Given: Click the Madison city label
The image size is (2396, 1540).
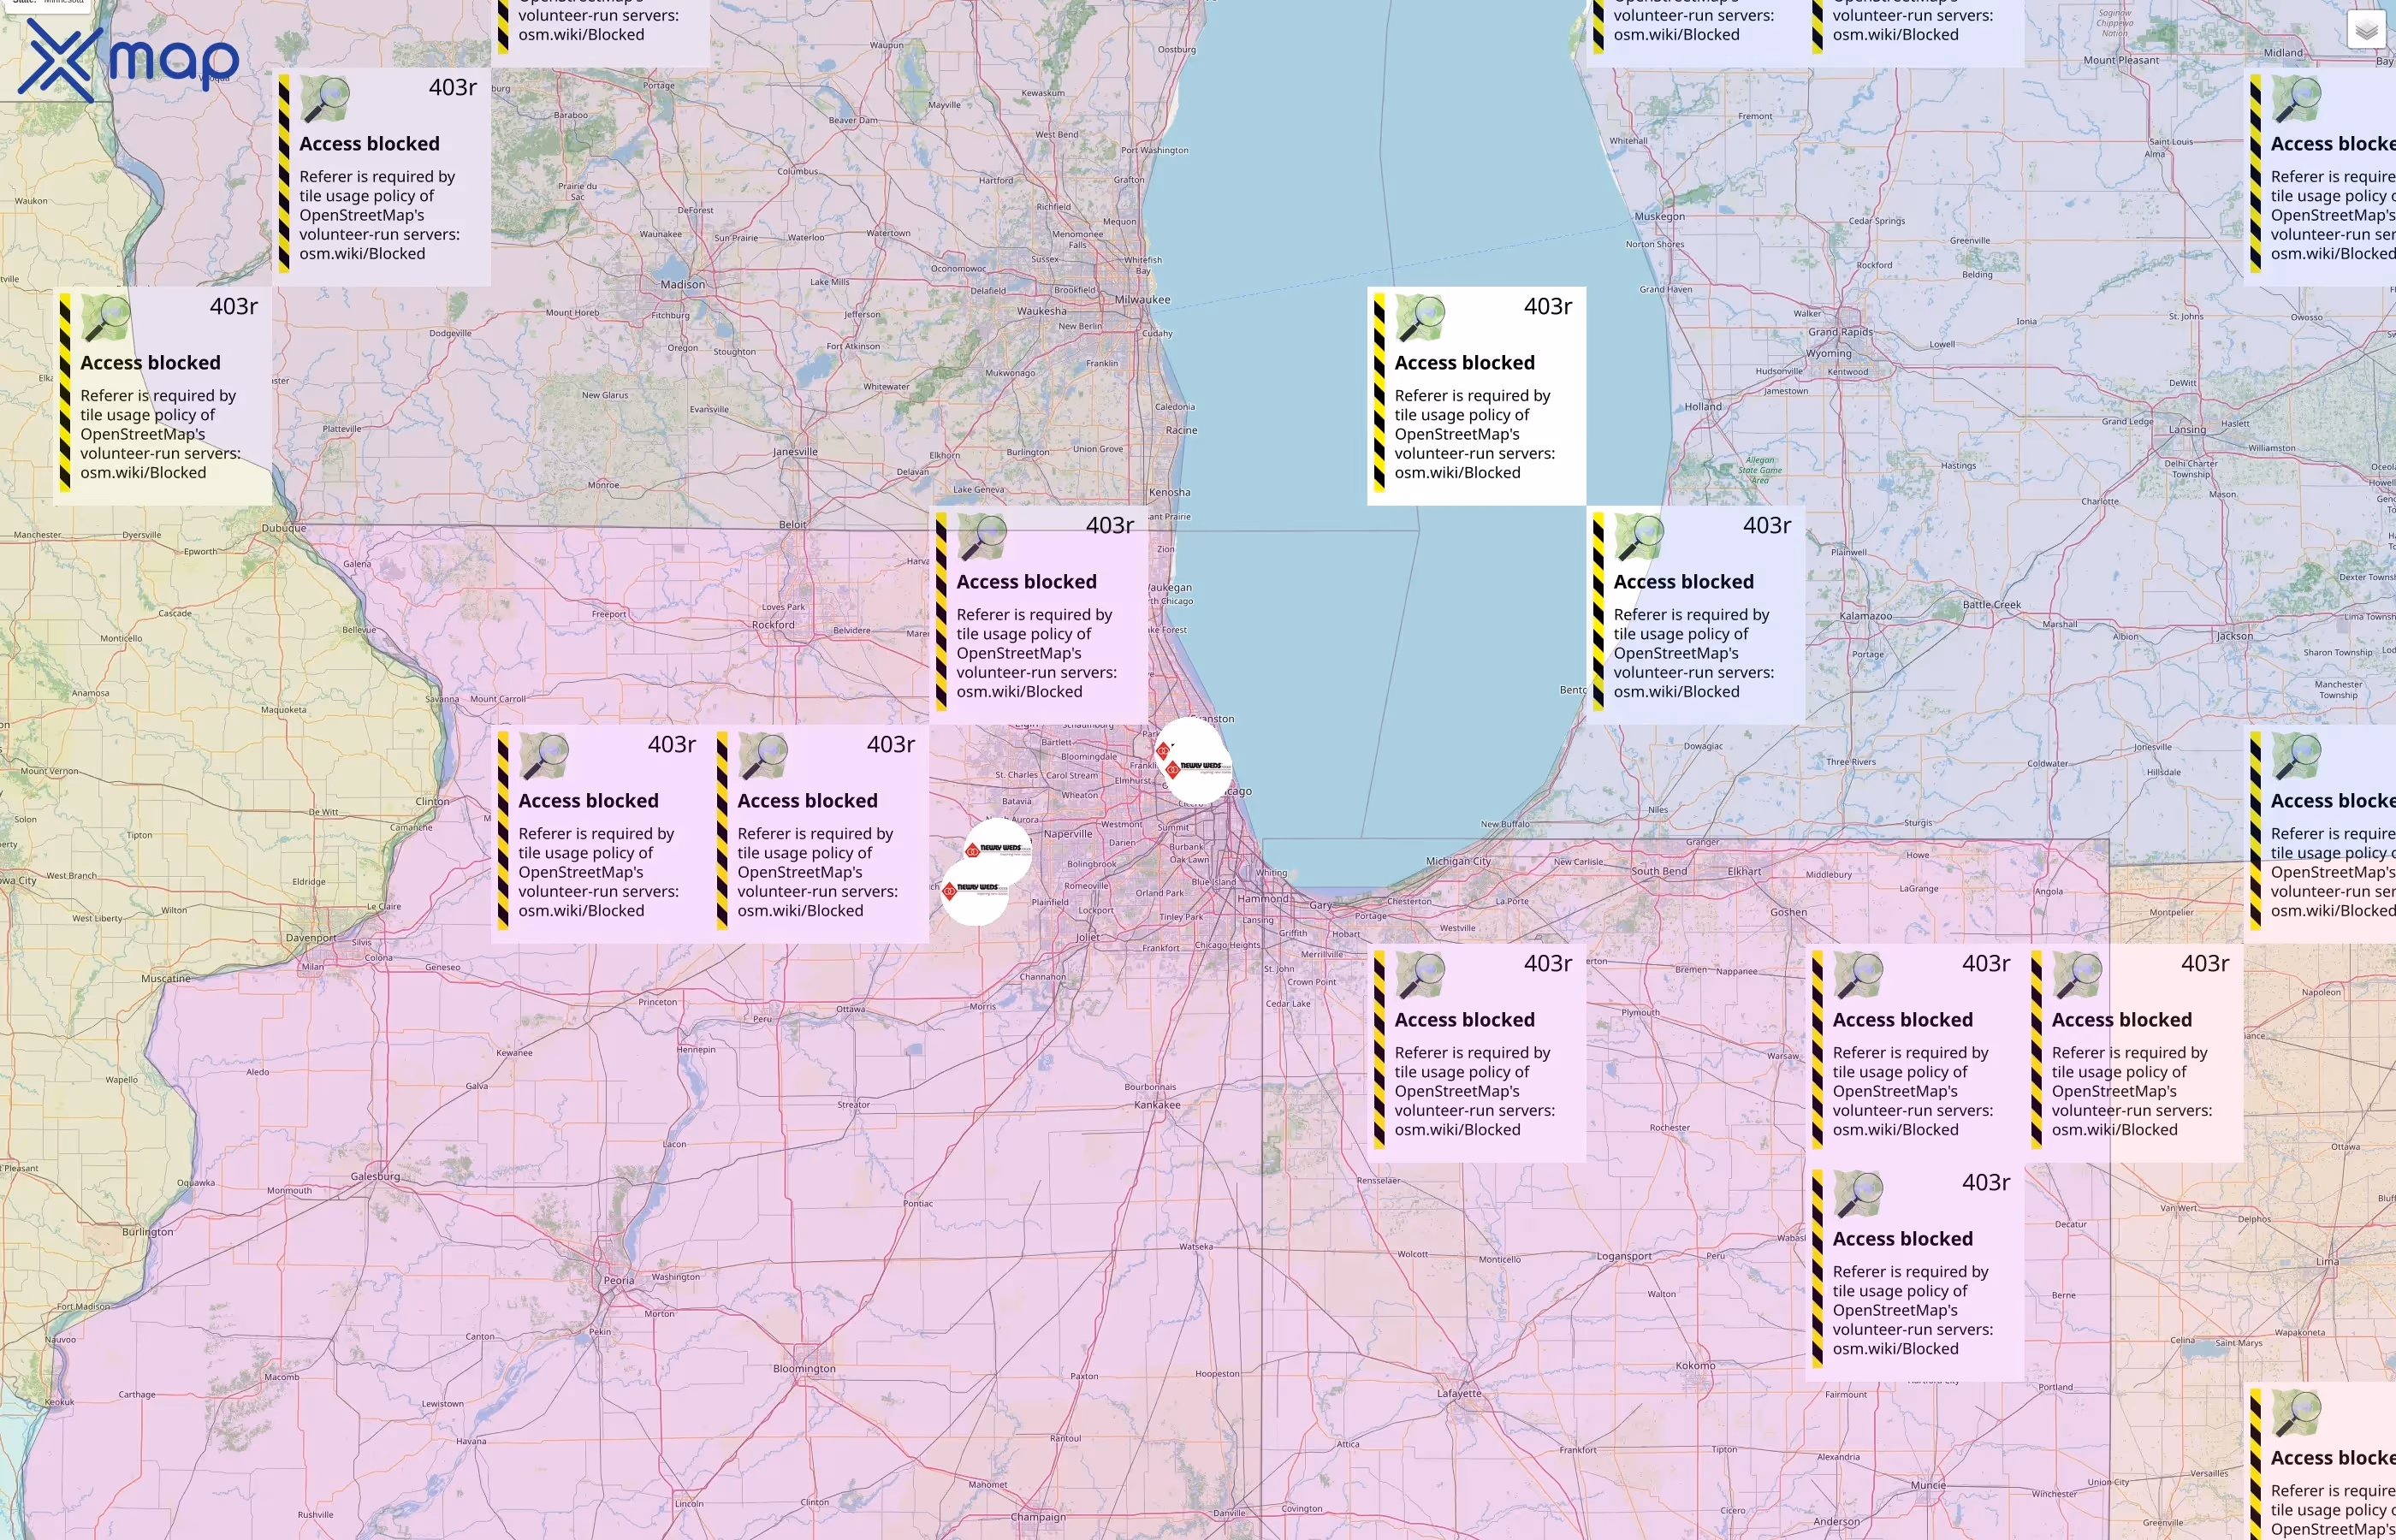Looking at the screenshot, I should click(683, 285).
